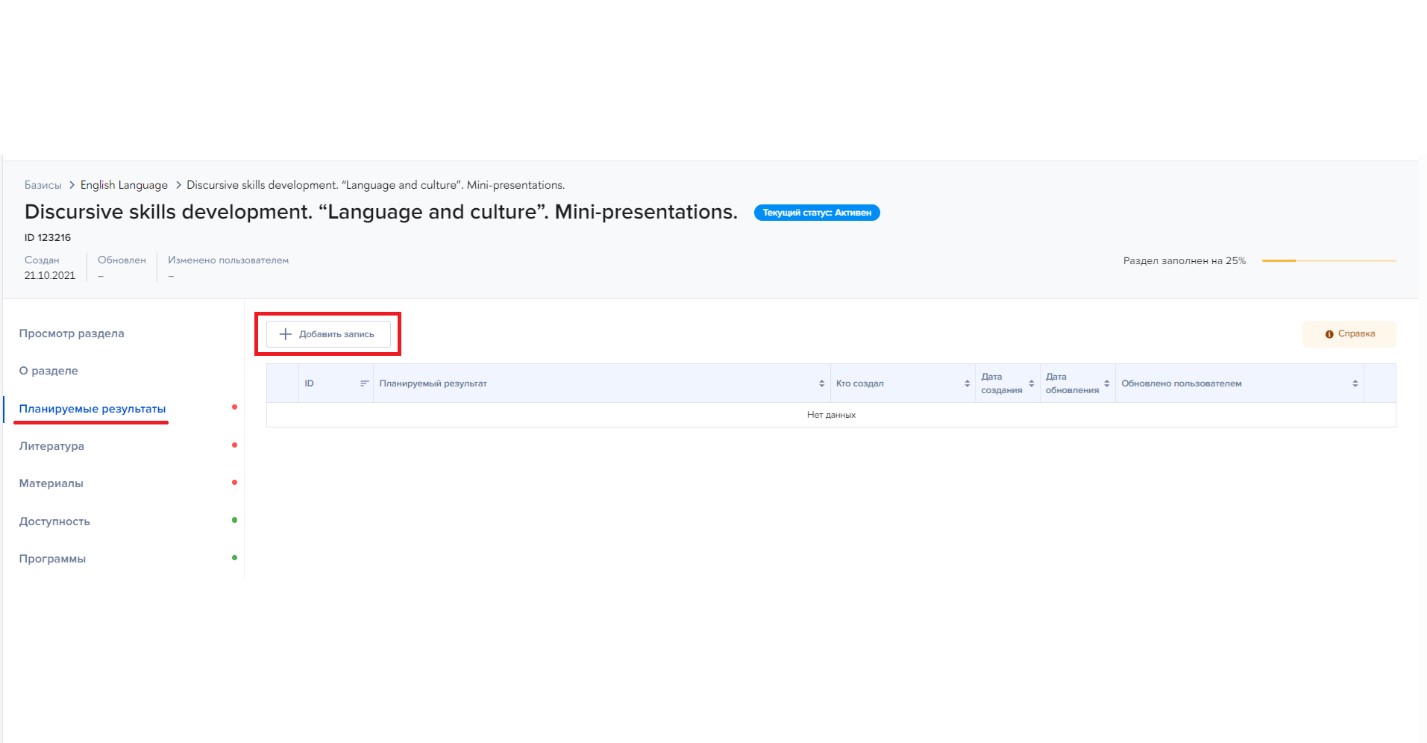Sort table by ID column icon
Image resolution: width=1427 pixels, height=743 pixels.
coord(365,384)
